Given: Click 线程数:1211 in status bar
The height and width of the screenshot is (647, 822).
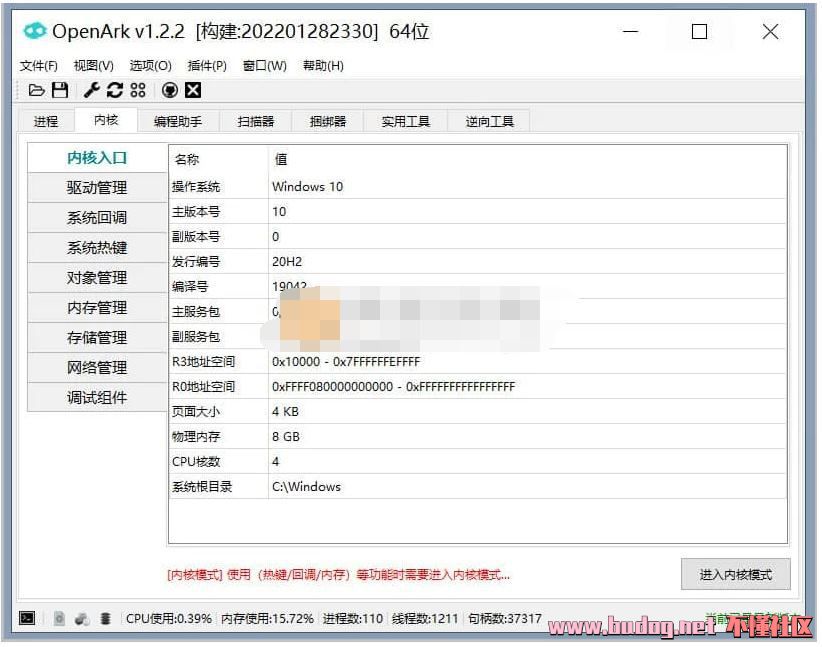Looking at the screenshot, I should (x=425, y=619).
